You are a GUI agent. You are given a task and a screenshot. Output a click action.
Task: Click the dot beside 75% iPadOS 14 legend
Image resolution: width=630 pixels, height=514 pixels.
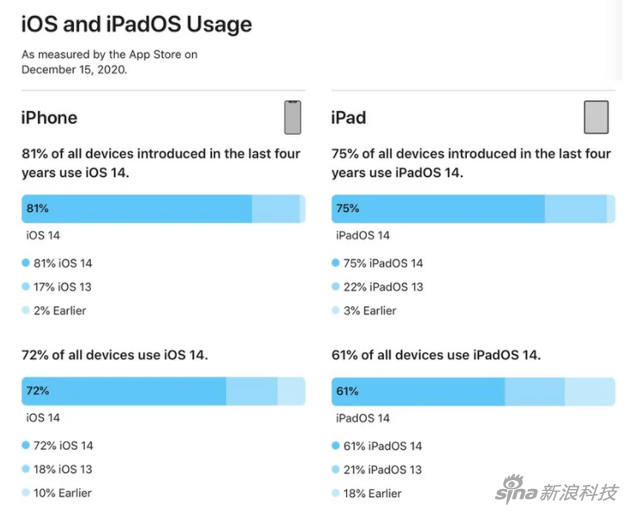[x=336, y=263]
